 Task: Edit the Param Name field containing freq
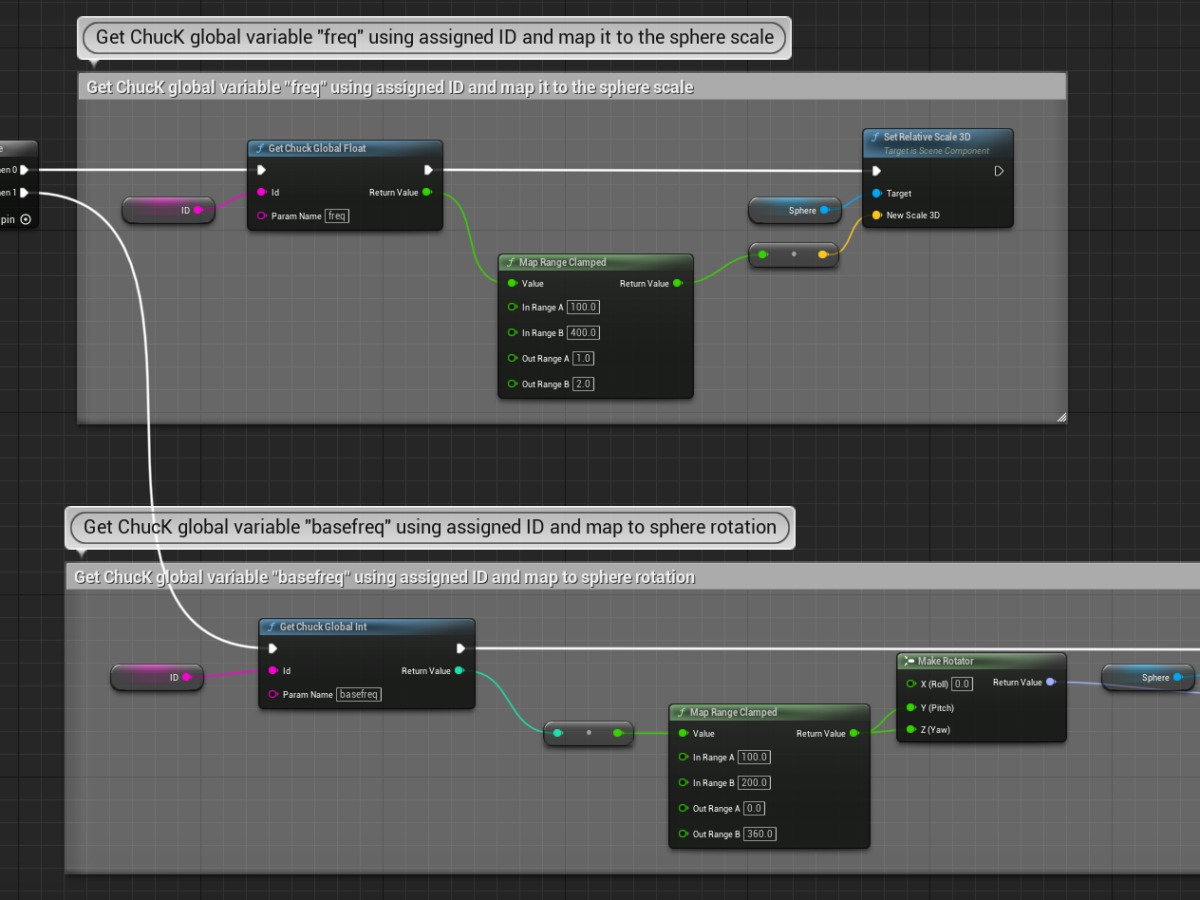(x=337, y=216)
